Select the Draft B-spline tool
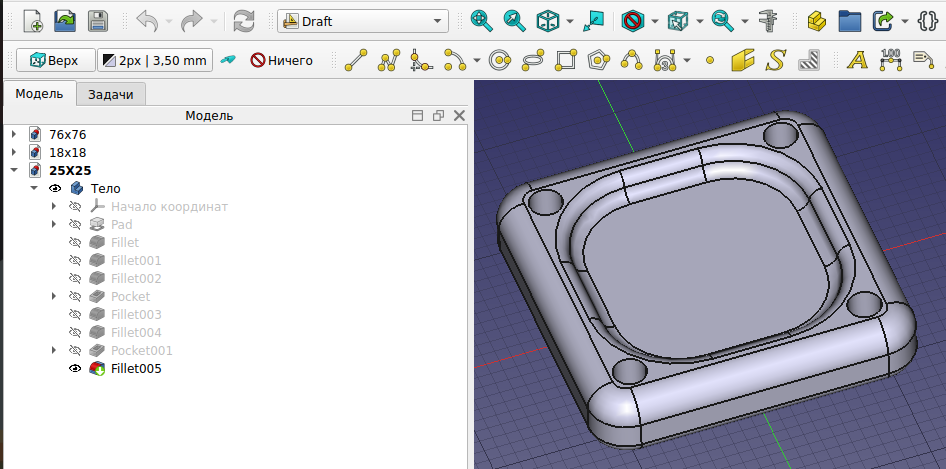The width and height of the screenshot is (946, 469). (631, 60)
